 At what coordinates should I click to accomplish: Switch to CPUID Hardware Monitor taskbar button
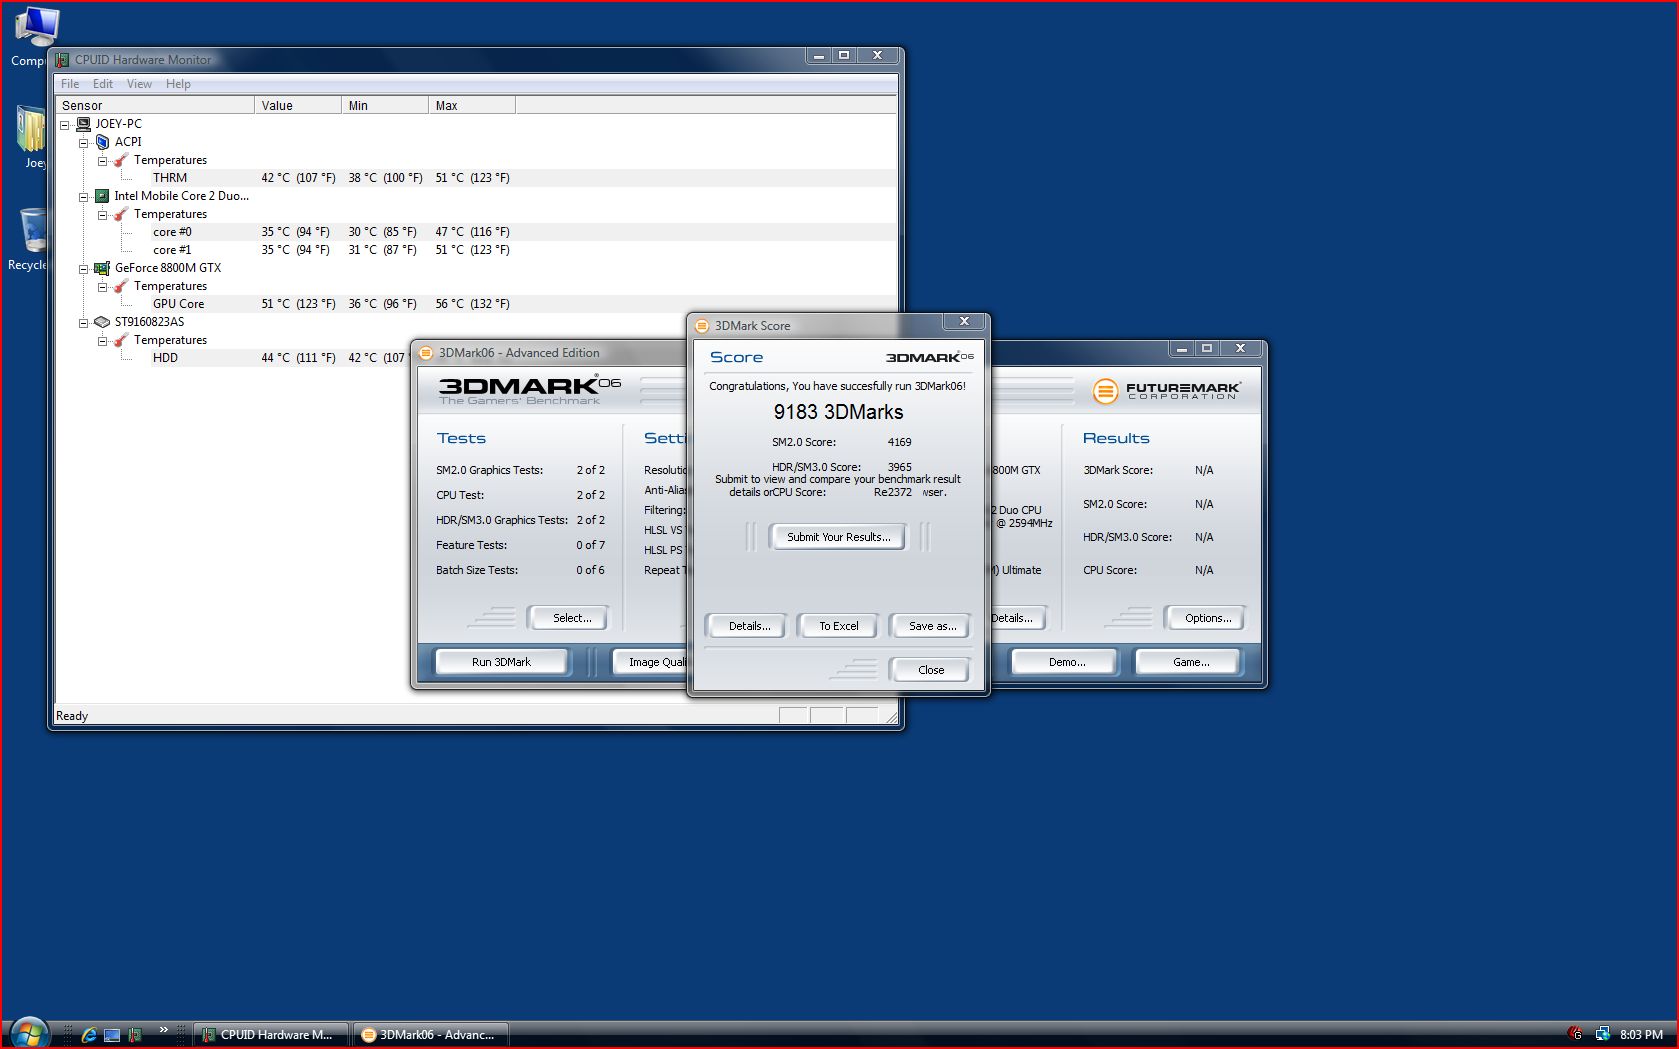tap(270, 1035)
